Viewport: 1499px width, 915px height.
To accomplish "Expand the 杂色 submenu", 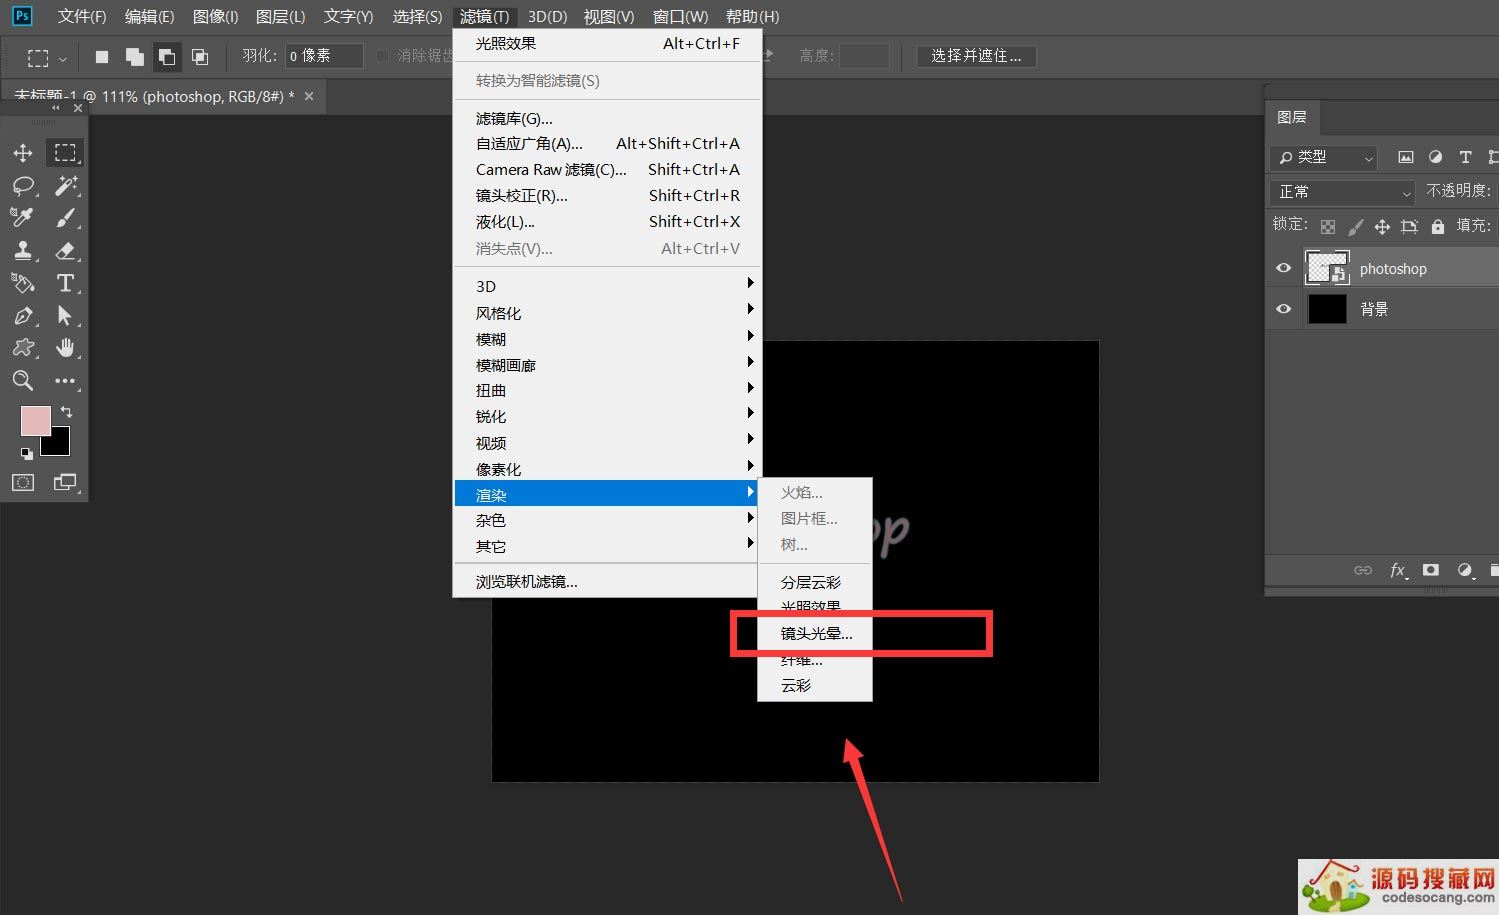I will [x=608, y=521].
